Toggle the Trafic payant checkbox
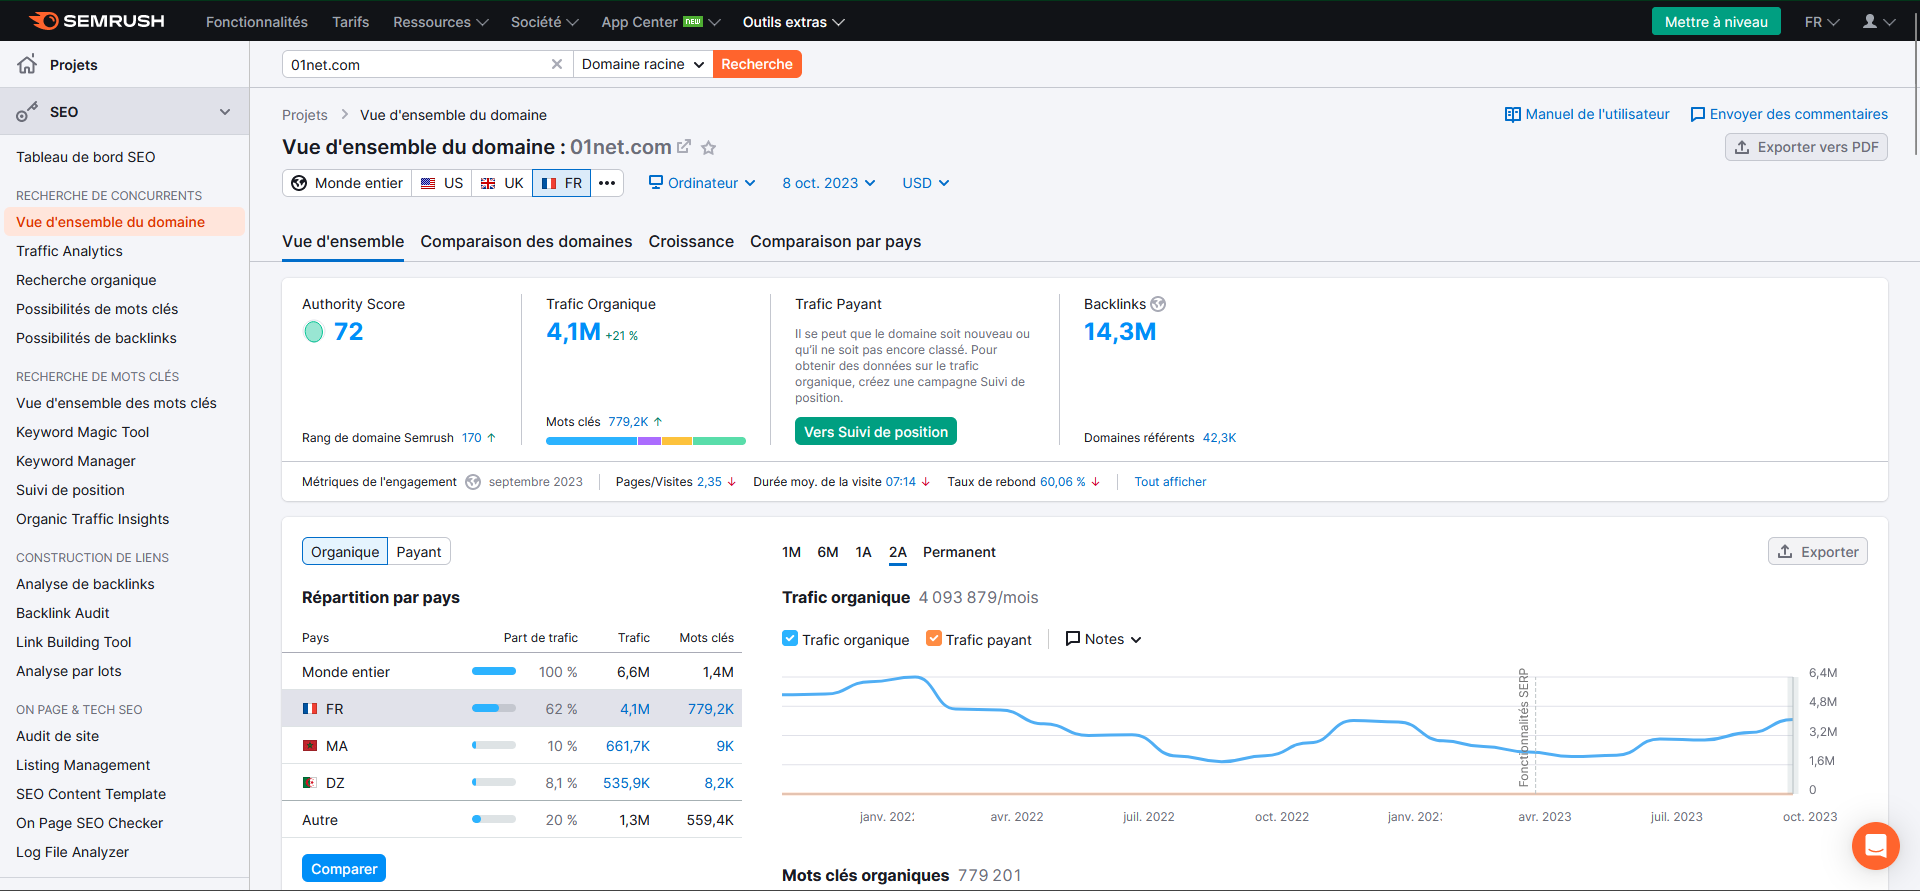The width and height of the screenshot is (1920, 891). pyautogui.click(x=934, y=638)
